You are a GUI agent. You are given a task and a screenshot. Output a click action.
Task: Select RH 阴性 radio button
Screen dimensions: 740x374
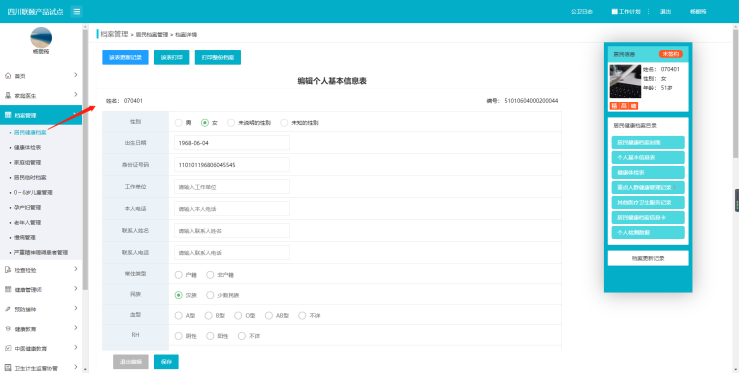tap(178, 336)
